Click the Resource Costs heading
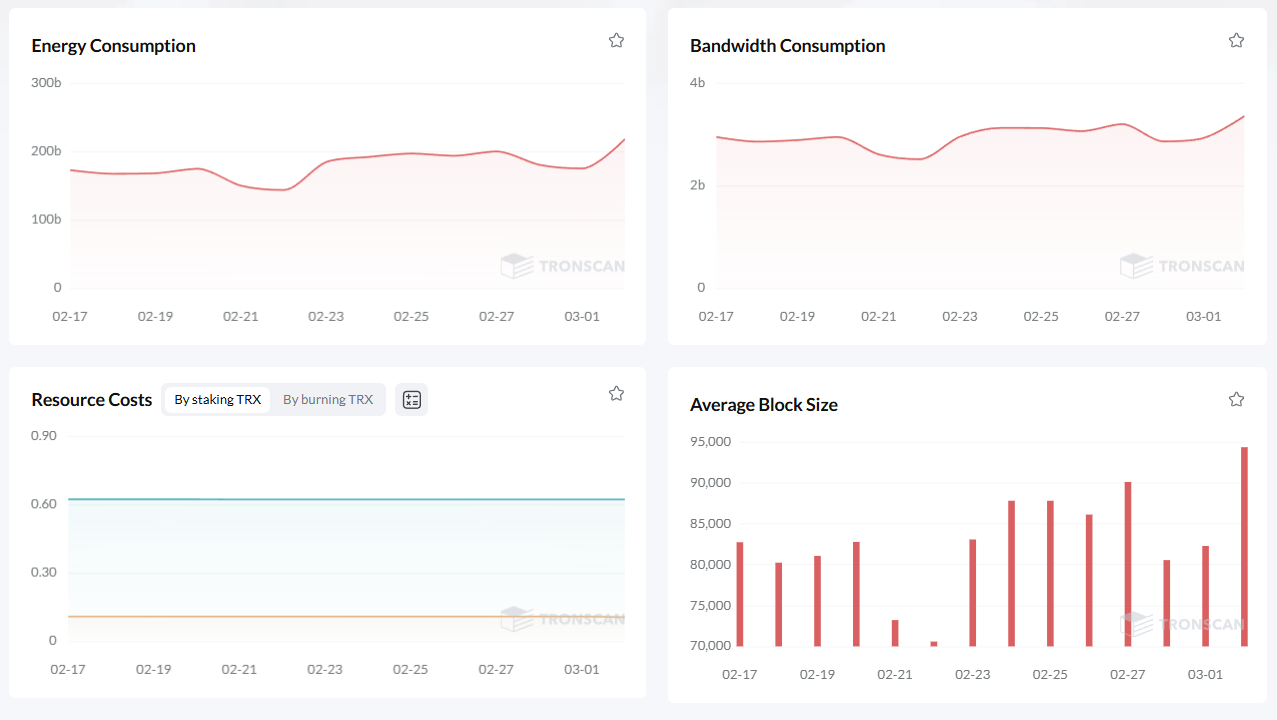 (x=92, y=400)
